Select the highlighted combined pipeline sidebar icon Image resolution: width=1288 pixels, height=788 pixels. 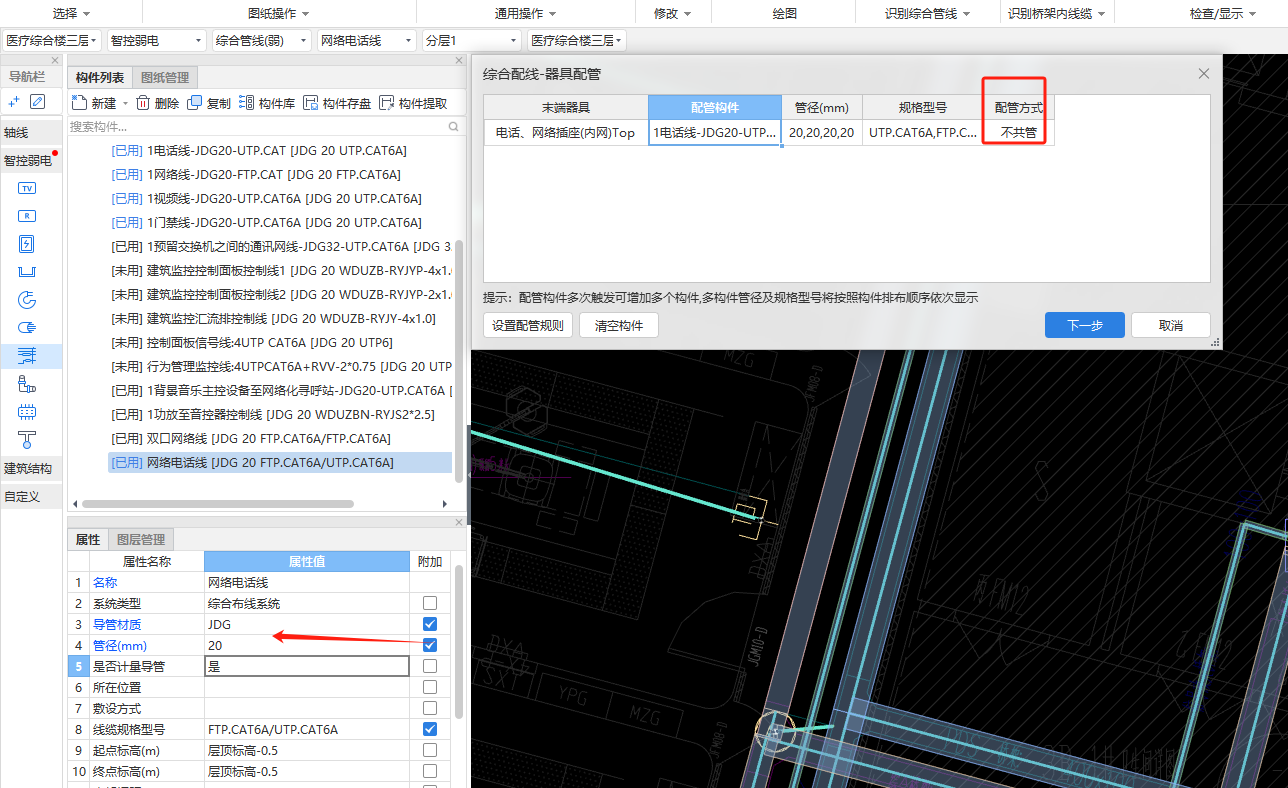27,355
